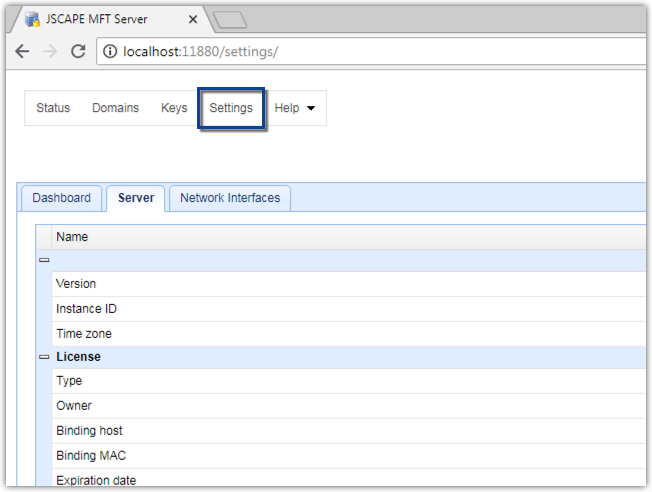Reload the page with refresh icon
652x492 pixels.
78,52
